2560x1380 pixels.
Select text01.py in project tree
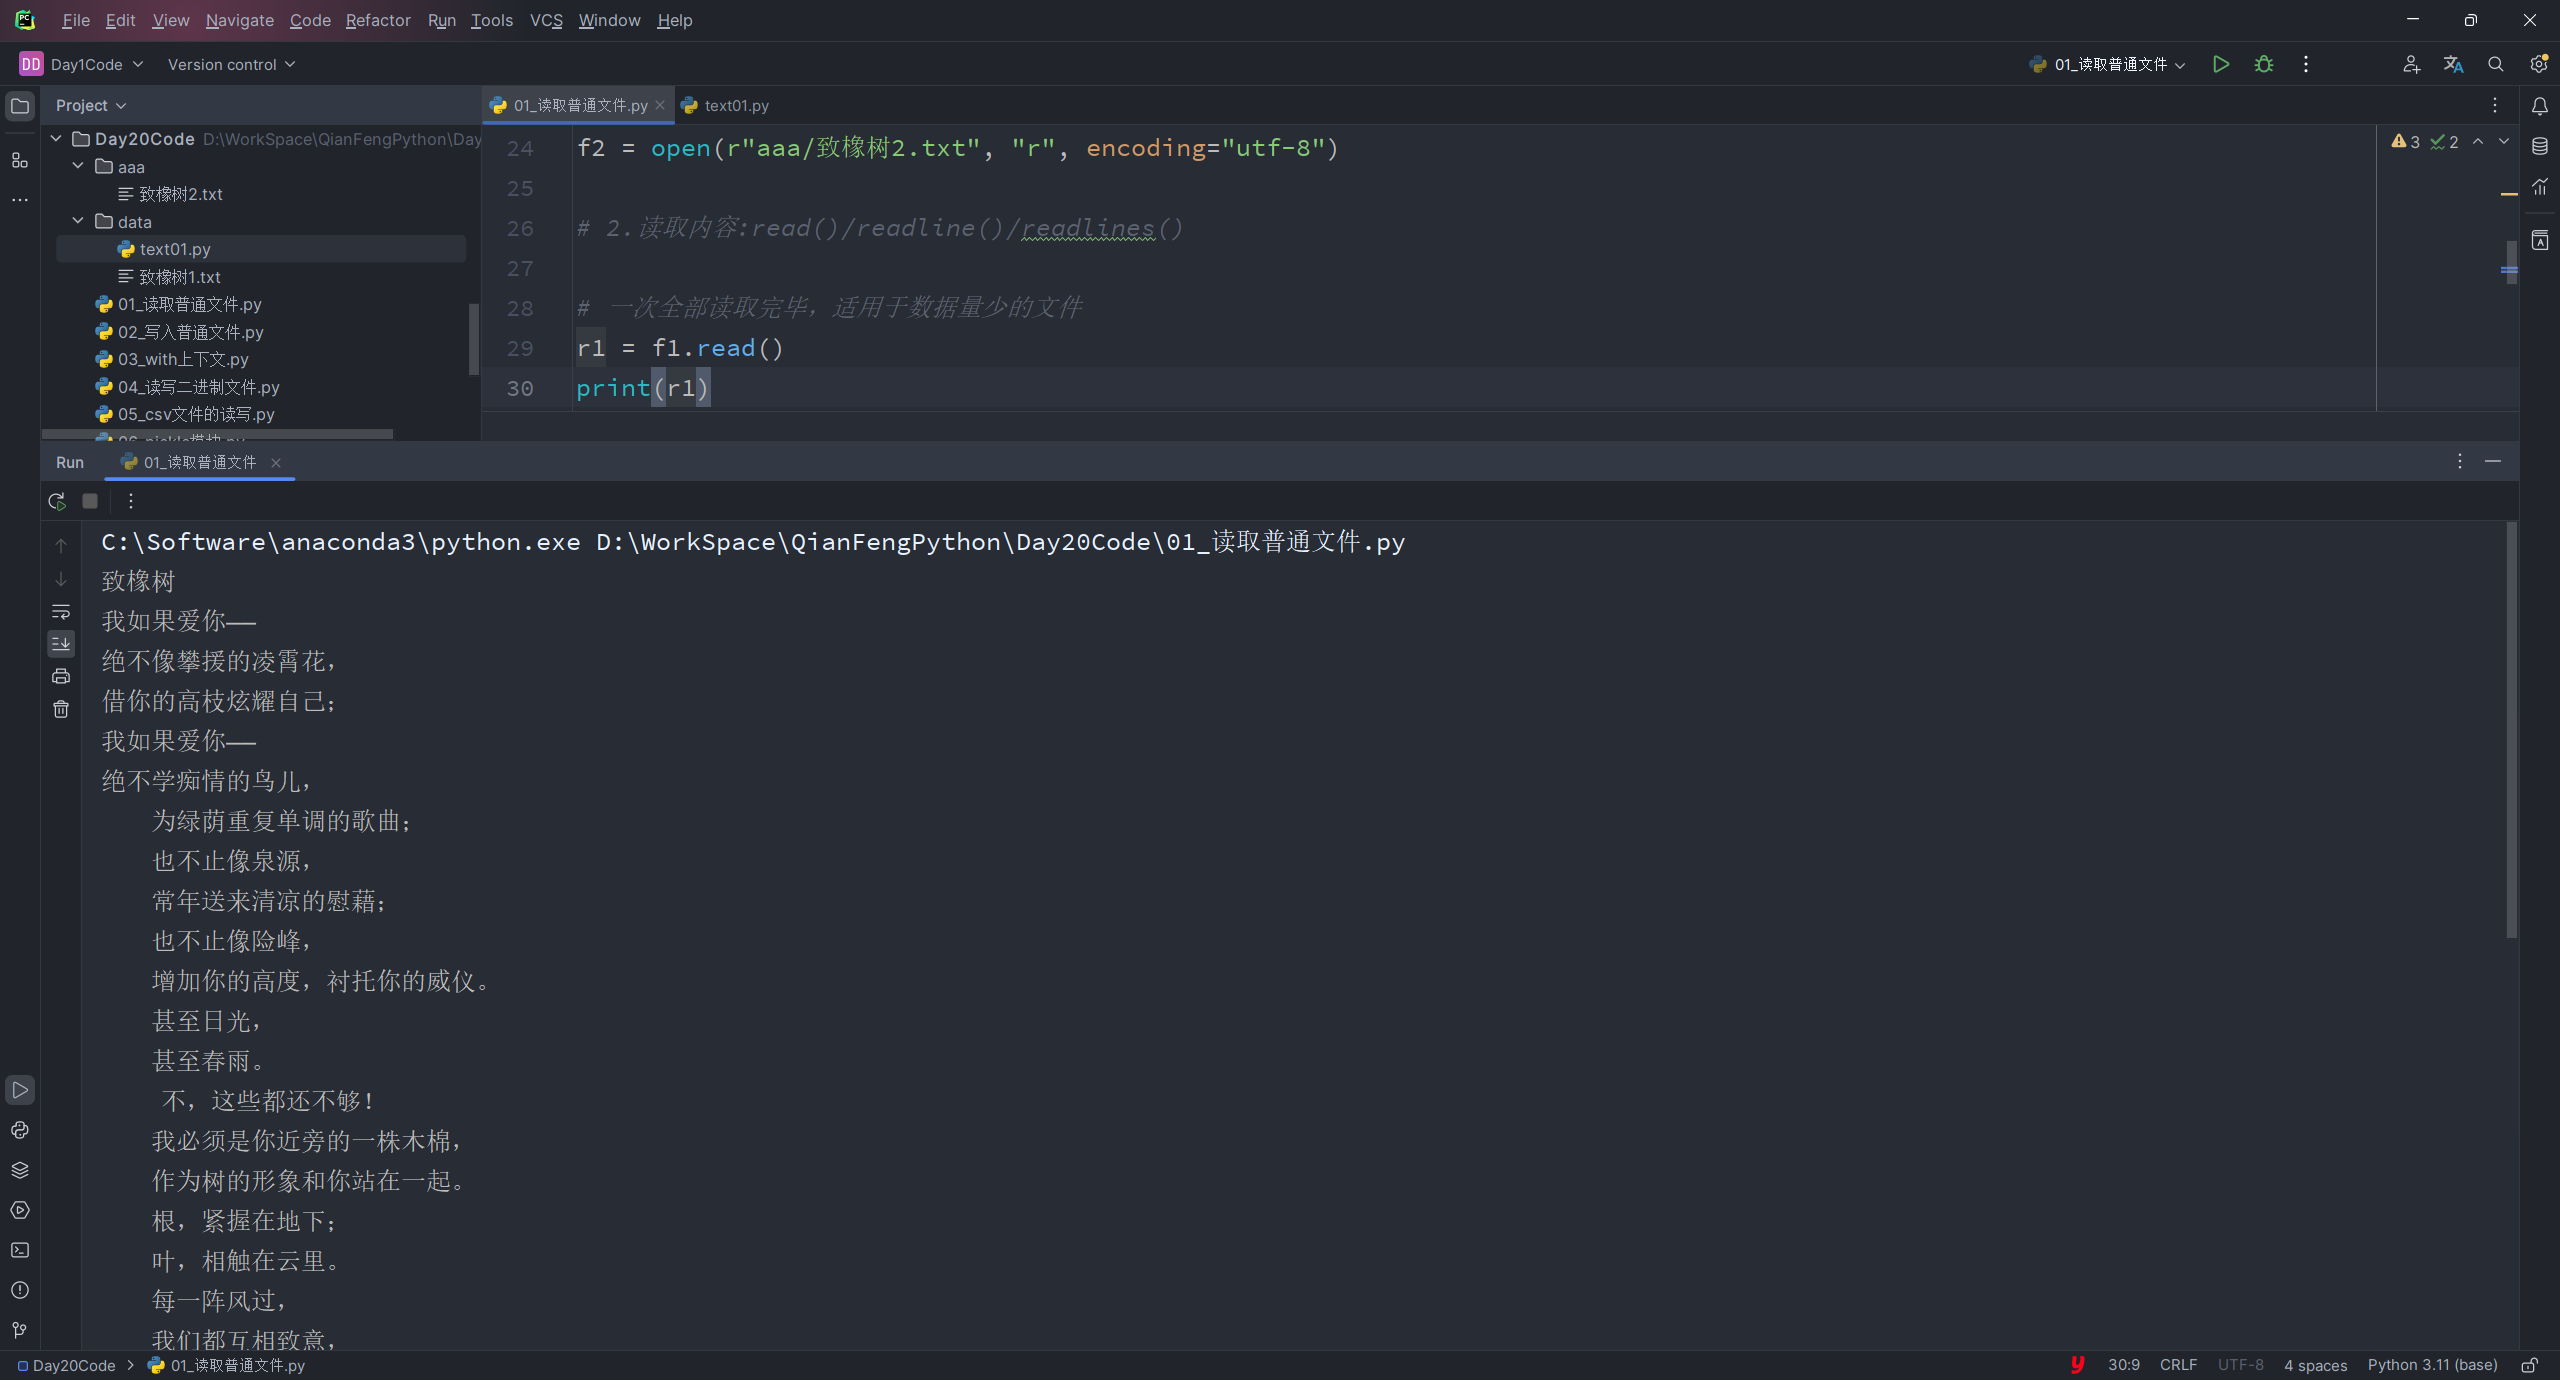(x=175, y=249)
